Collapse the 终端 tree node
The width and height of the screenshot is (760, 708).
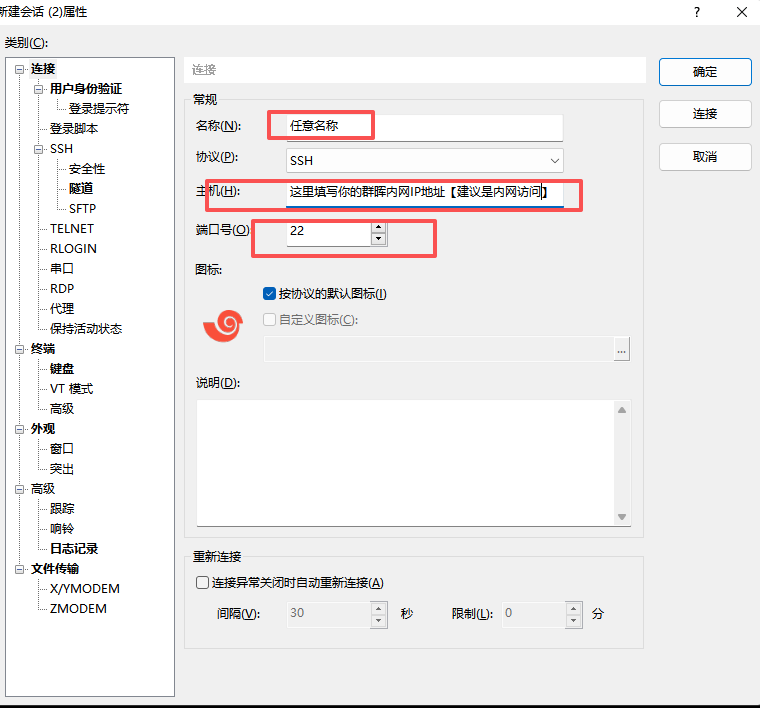point(19,349)
